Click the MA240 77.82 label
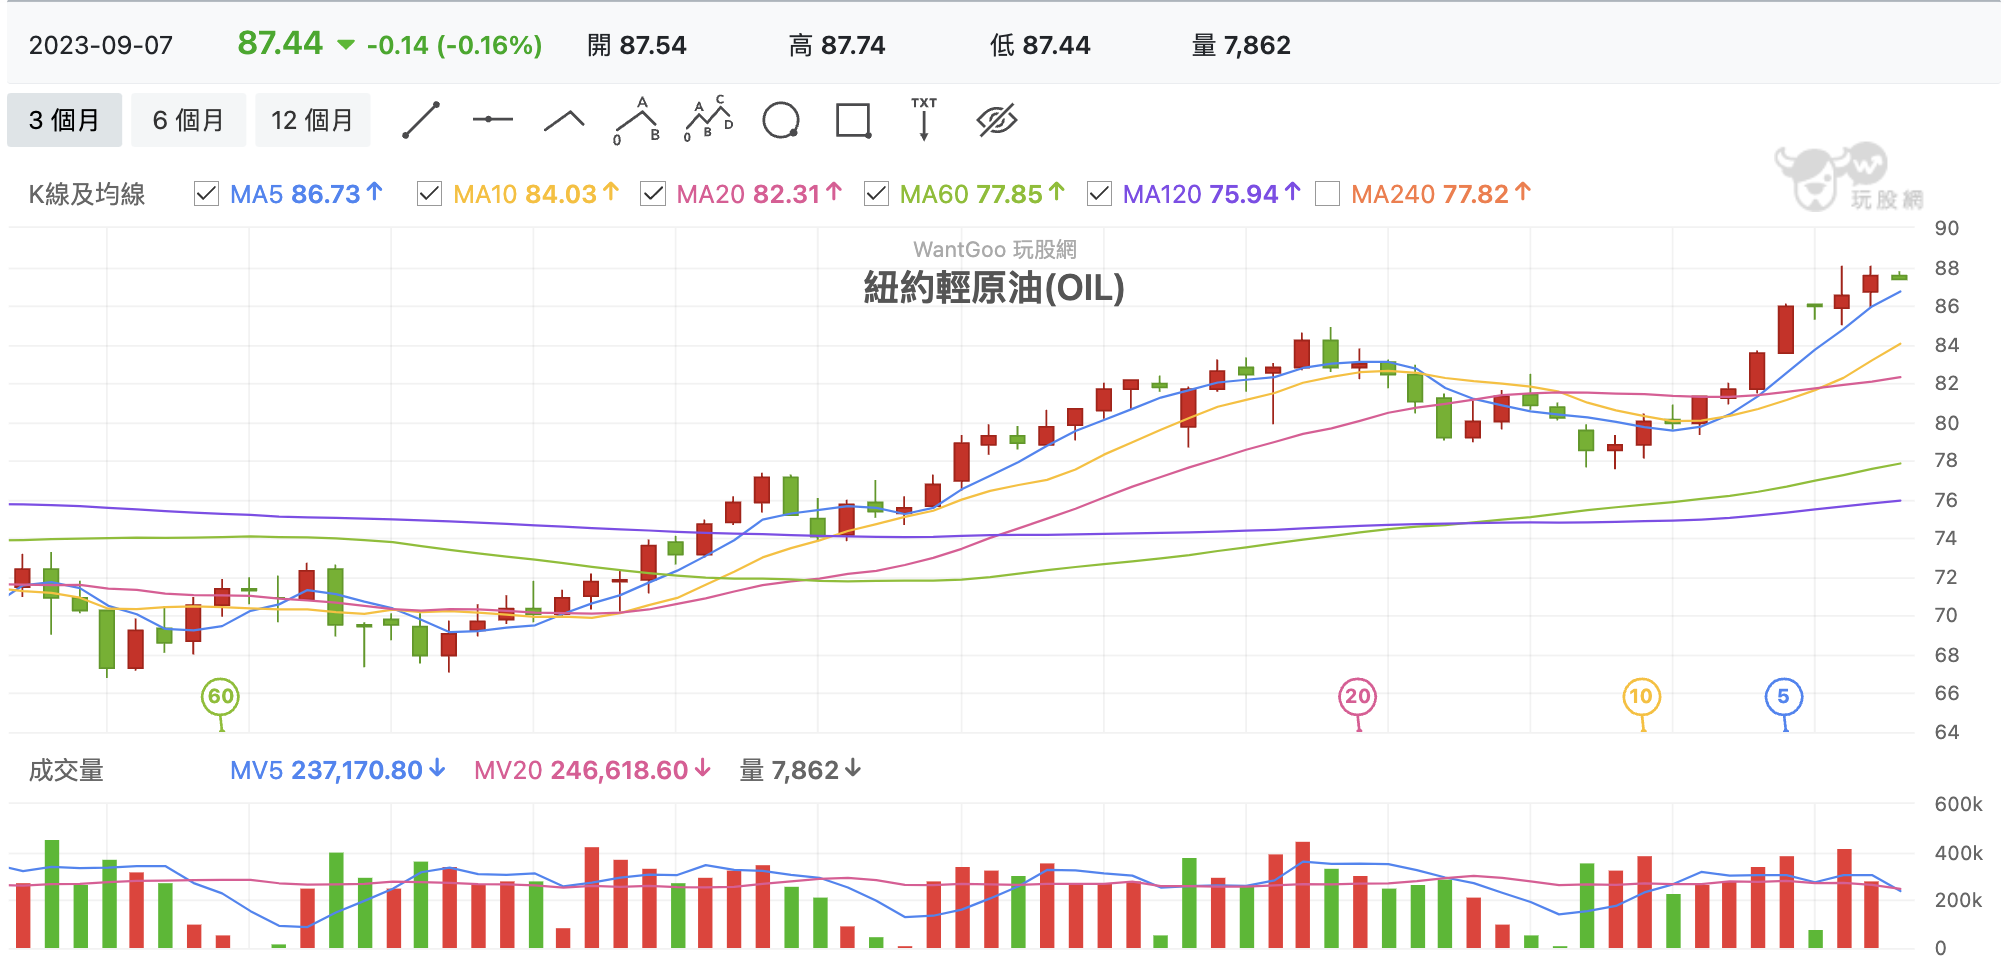2004x962 pixels. (1441, 194)
